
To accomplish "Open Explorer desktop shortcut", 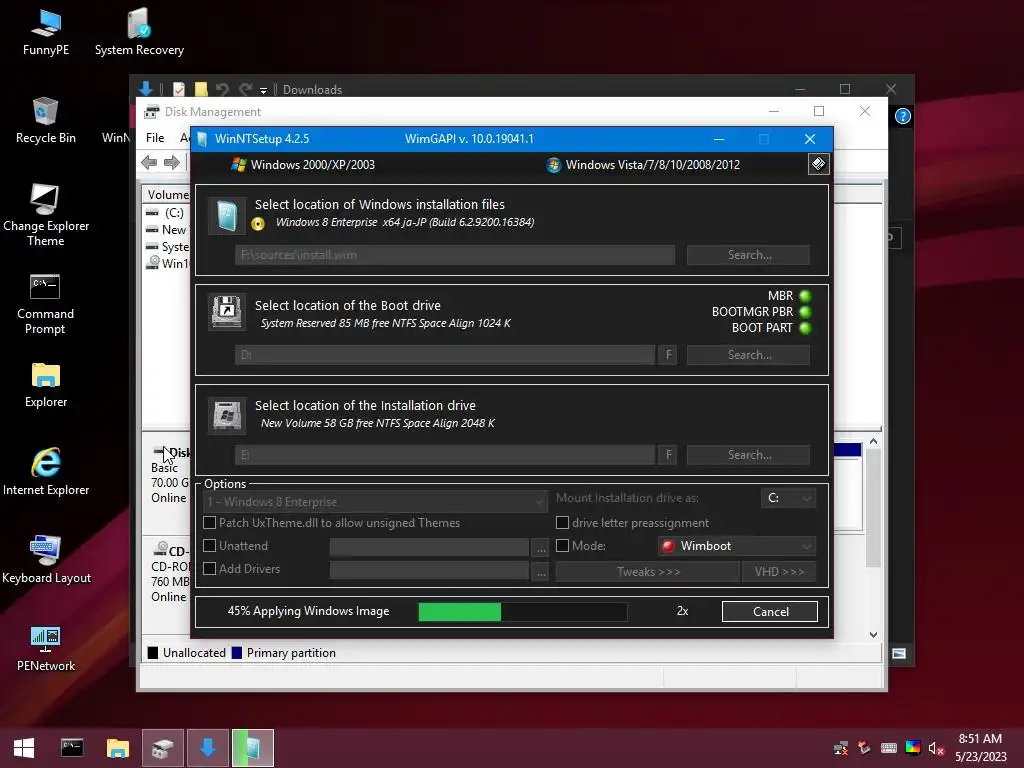I will click(46, 385).
